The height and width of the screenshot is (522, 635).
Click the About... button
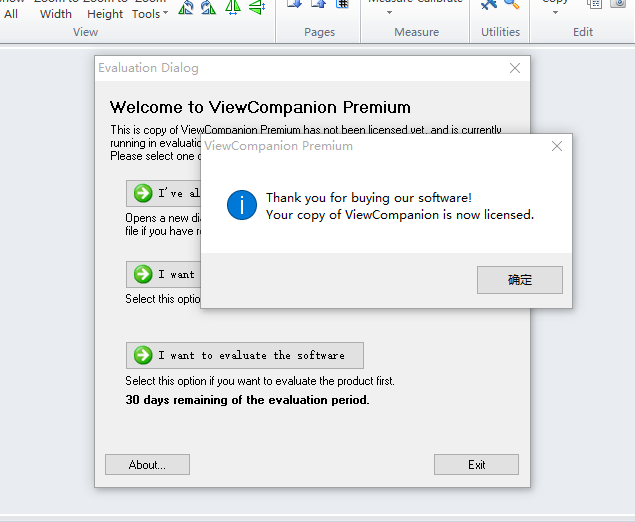(147, 465)
